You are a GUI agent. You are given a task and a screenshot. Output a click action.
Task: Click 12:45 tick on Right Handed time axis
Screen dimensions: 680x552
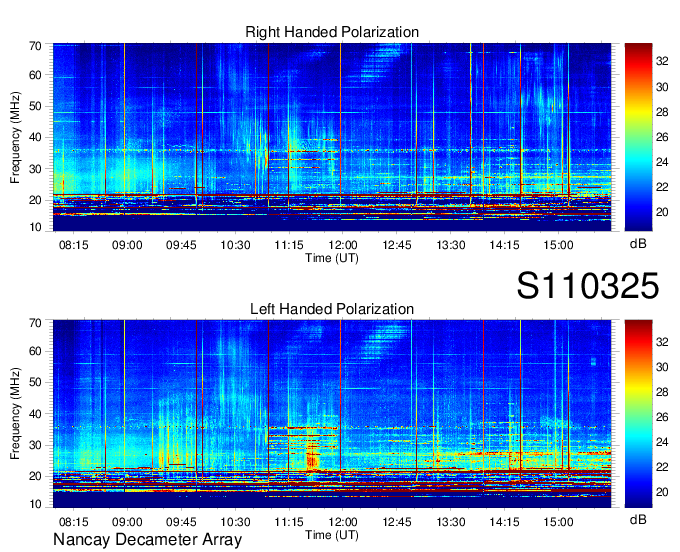point(396,245)
